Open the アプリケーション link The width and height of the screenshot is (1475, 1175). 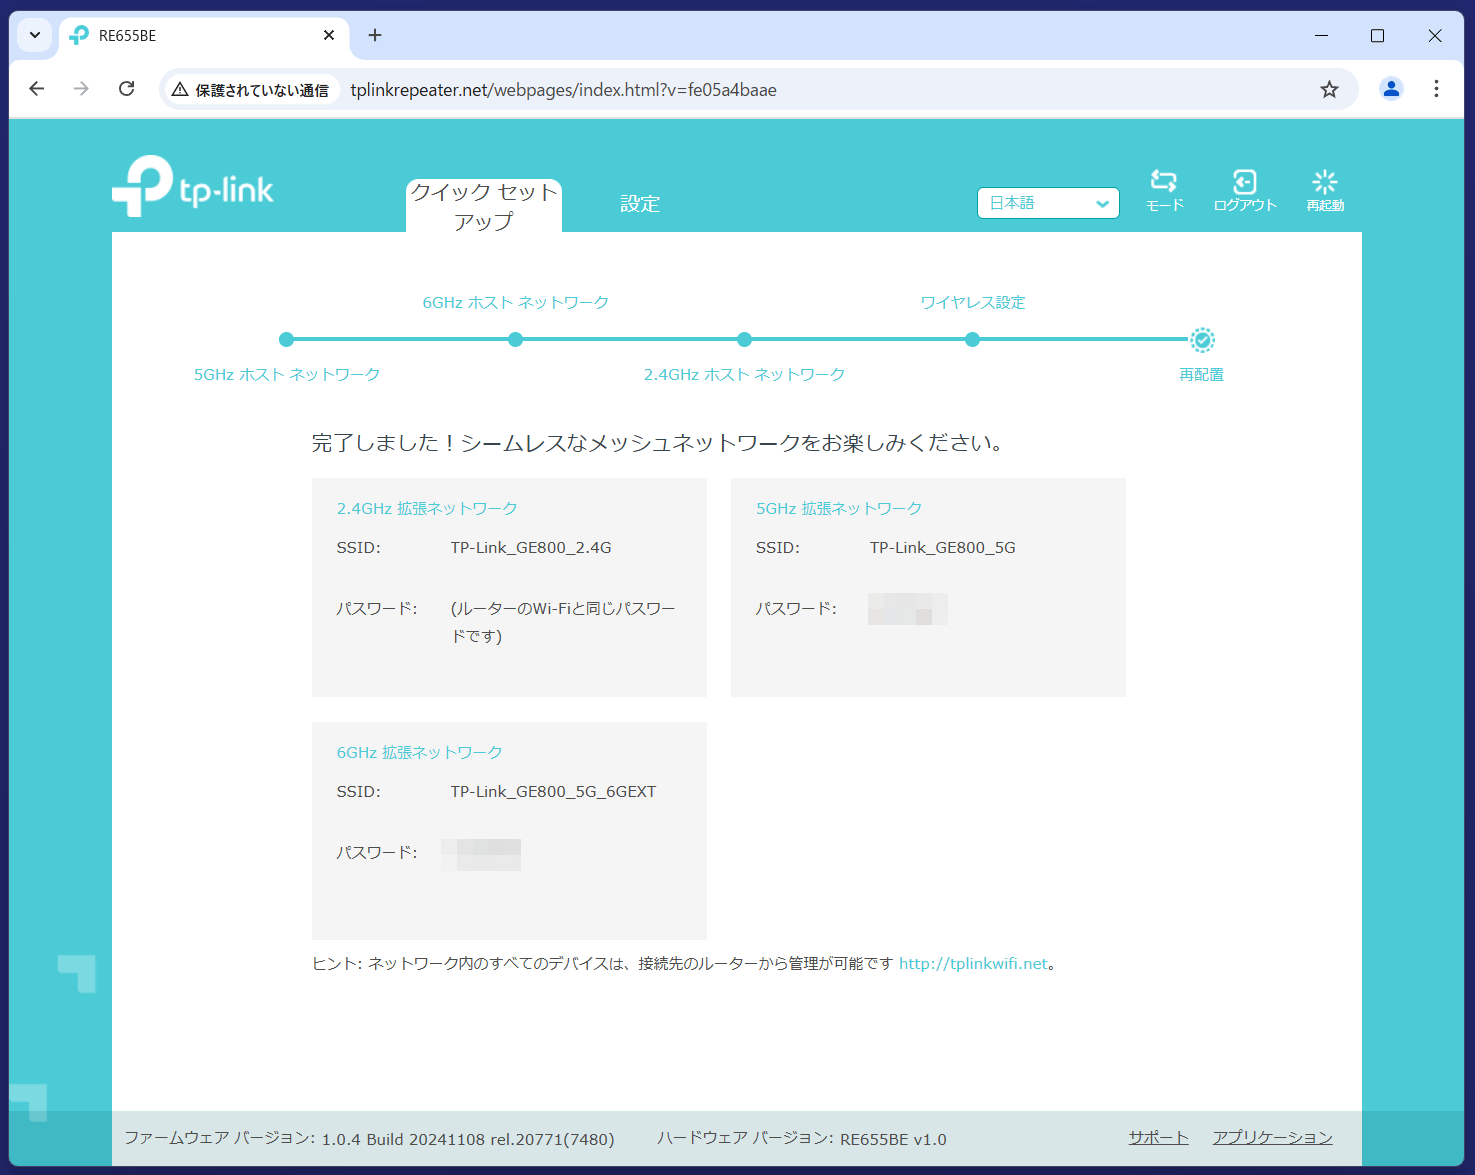pos(1272,1138)
